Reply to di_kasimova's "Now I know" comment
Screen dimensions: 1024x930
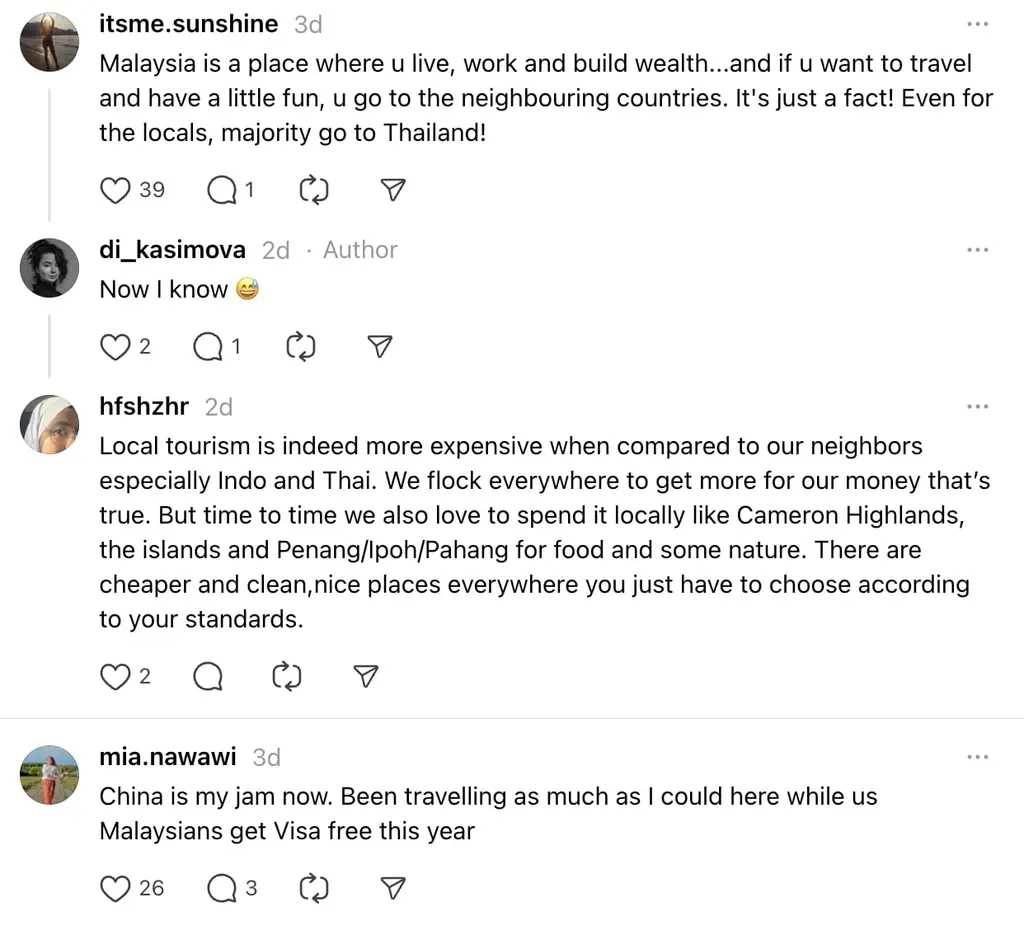click(207, 347)
